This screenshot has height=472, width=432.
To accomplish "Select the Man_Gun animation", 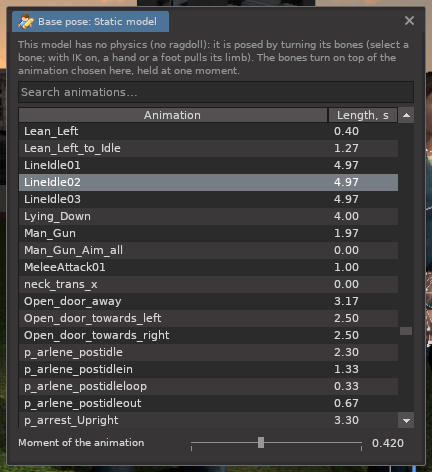I will (208, 233).
